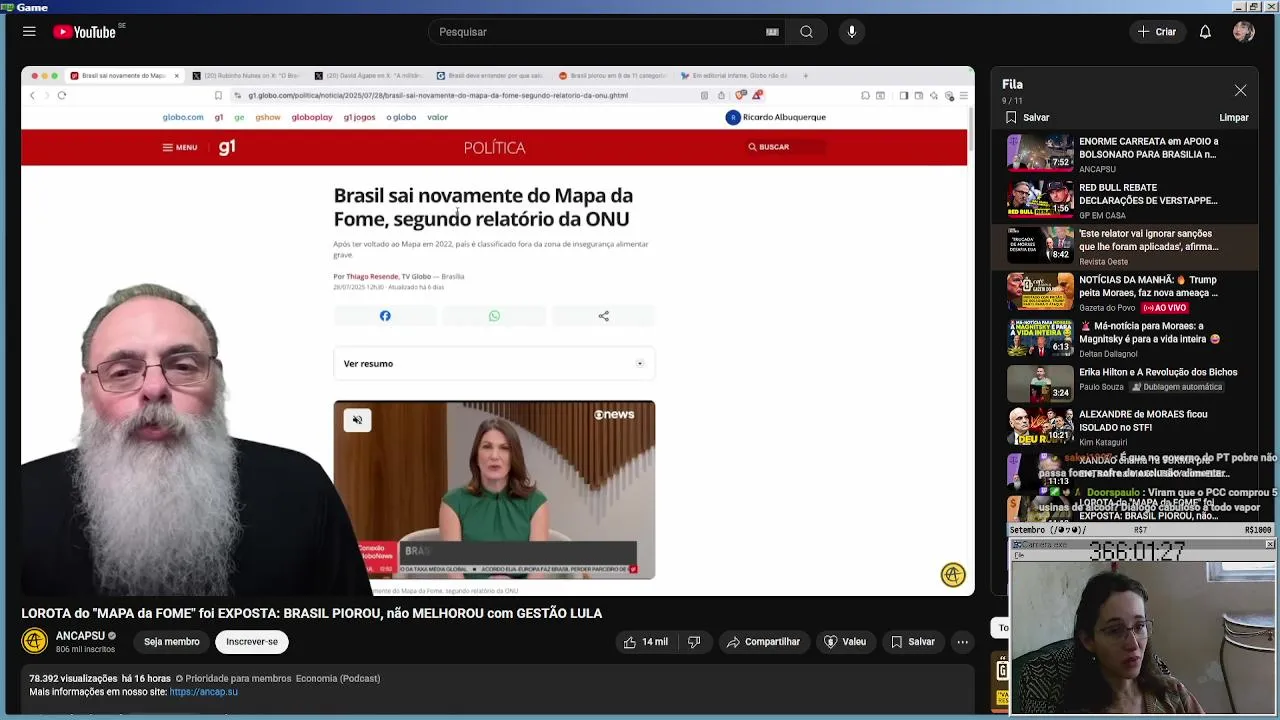Click the magnifier search button

(806, 32)
